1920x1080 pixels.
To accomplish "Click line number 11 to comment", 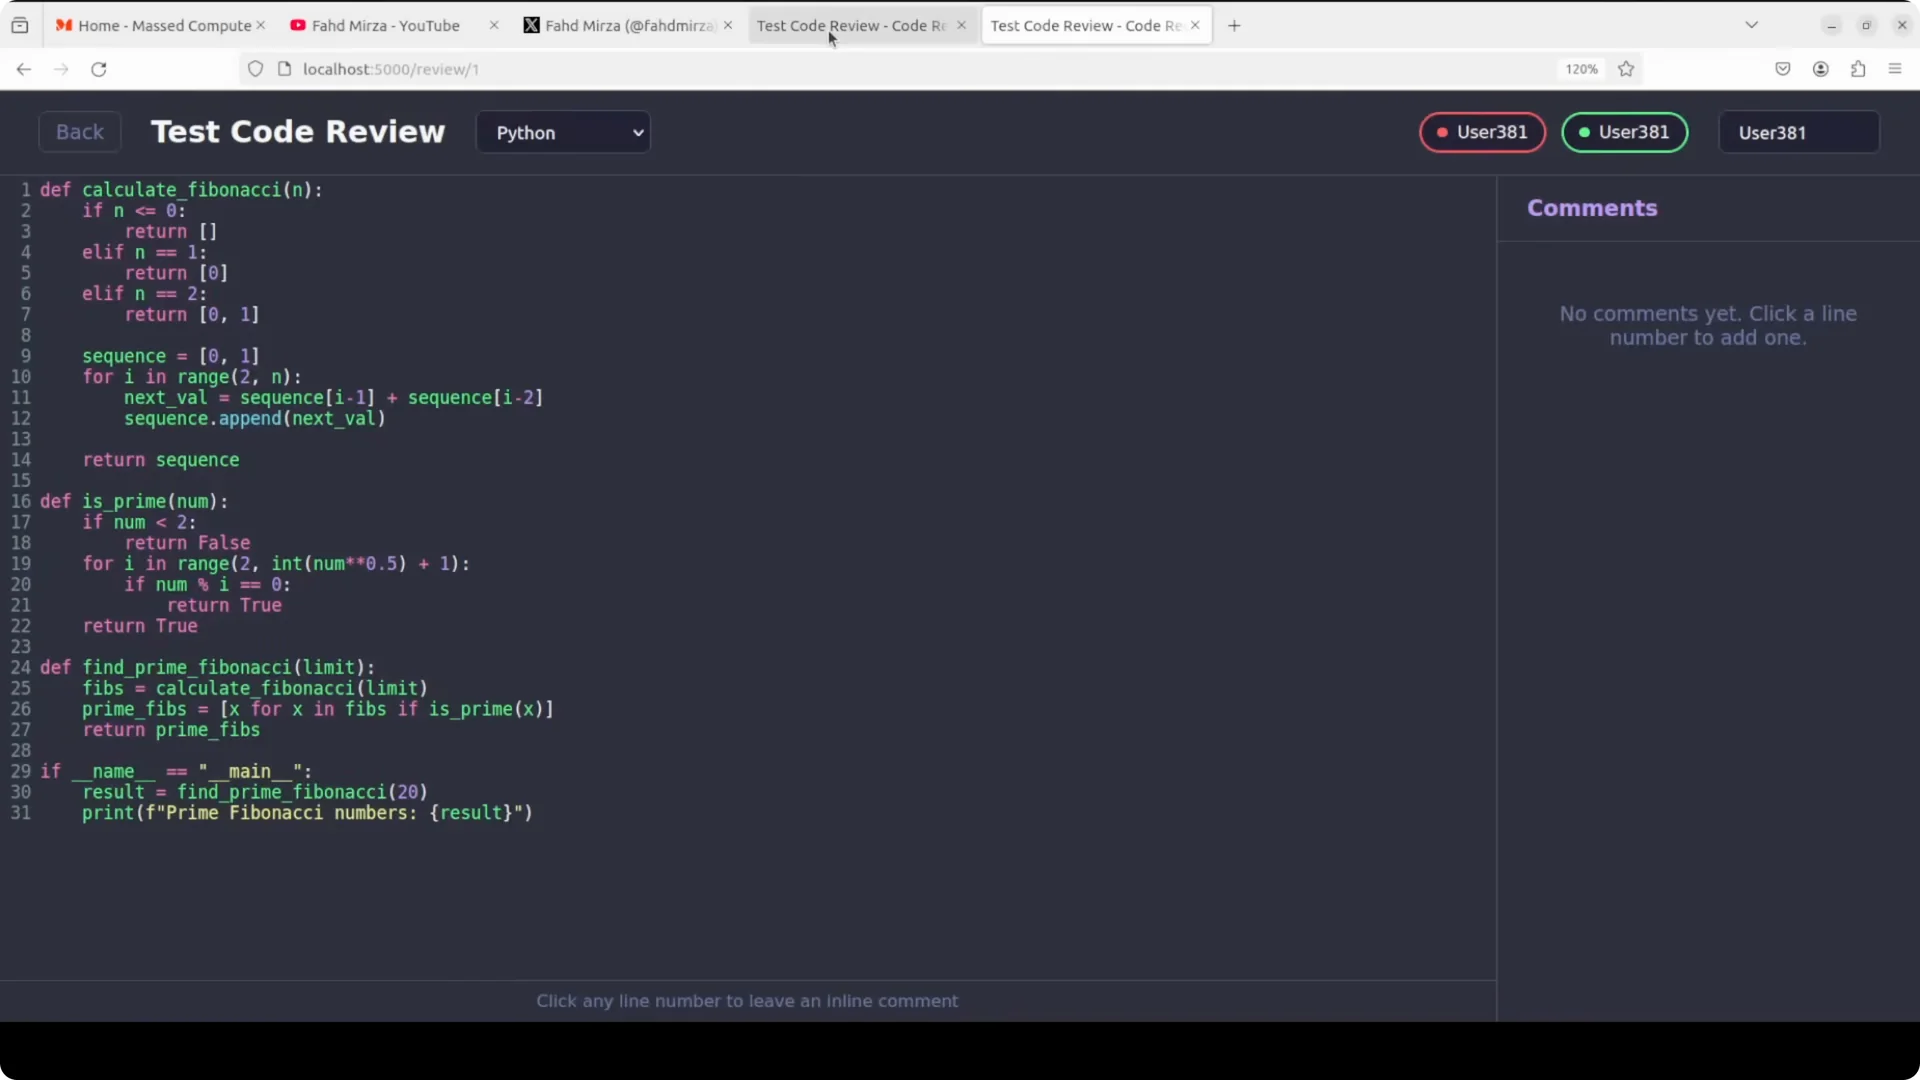I will 21,398.
